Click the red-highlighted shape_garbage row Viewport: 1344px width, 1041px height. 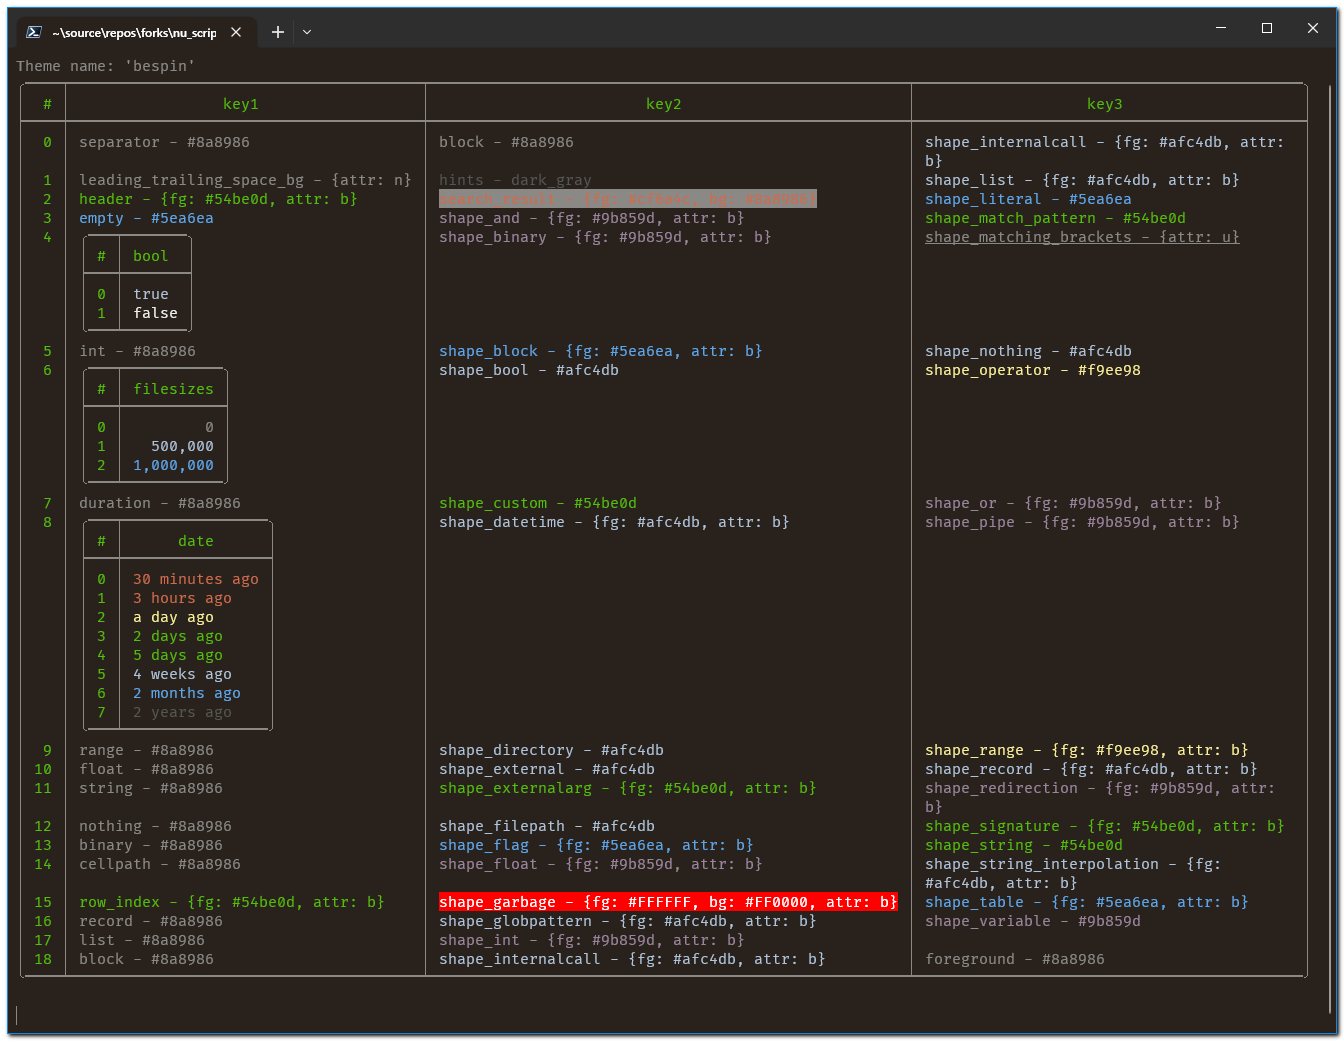[x=668, y=902]
